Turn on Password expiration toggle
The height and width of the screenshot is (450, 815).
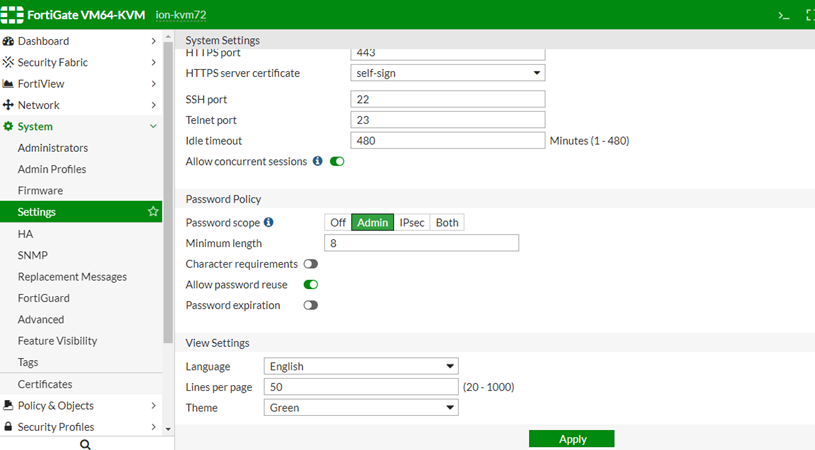point(310,305)
